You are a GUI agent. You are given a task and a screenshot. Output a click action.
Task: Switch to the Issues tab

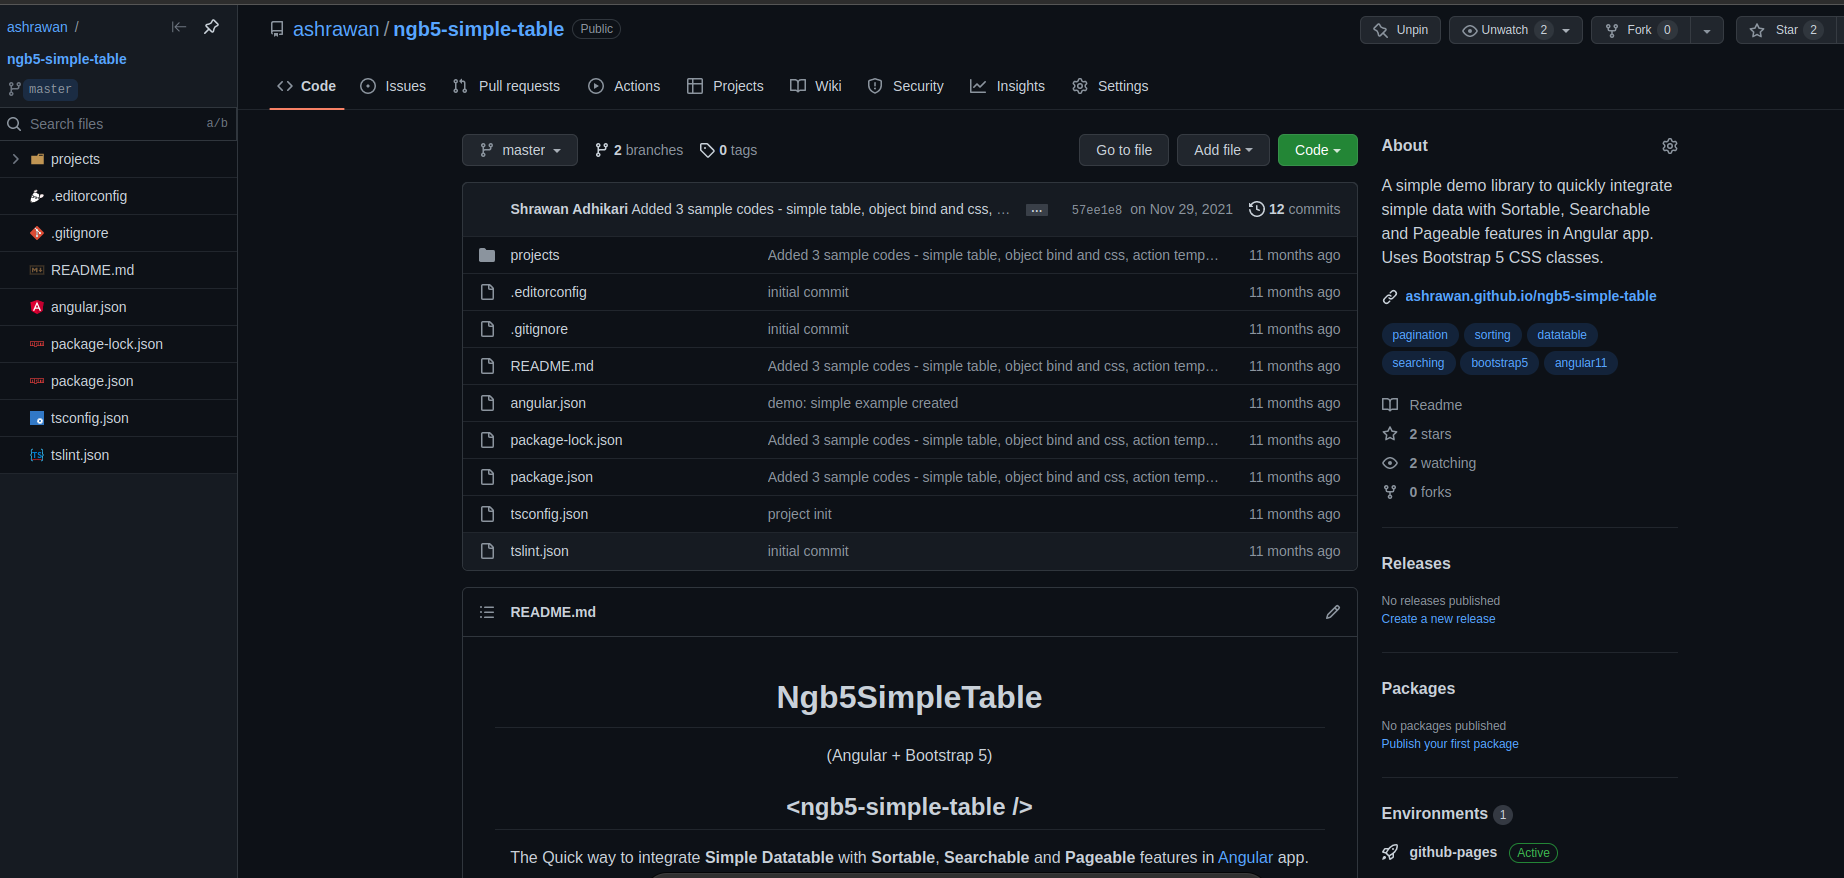click(x=393, y=86)
